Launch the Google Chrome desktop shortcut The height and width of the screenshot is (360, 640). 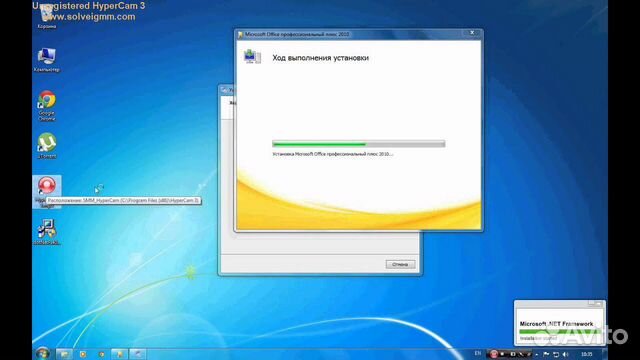pyautogui.click(x=47, y=106)
